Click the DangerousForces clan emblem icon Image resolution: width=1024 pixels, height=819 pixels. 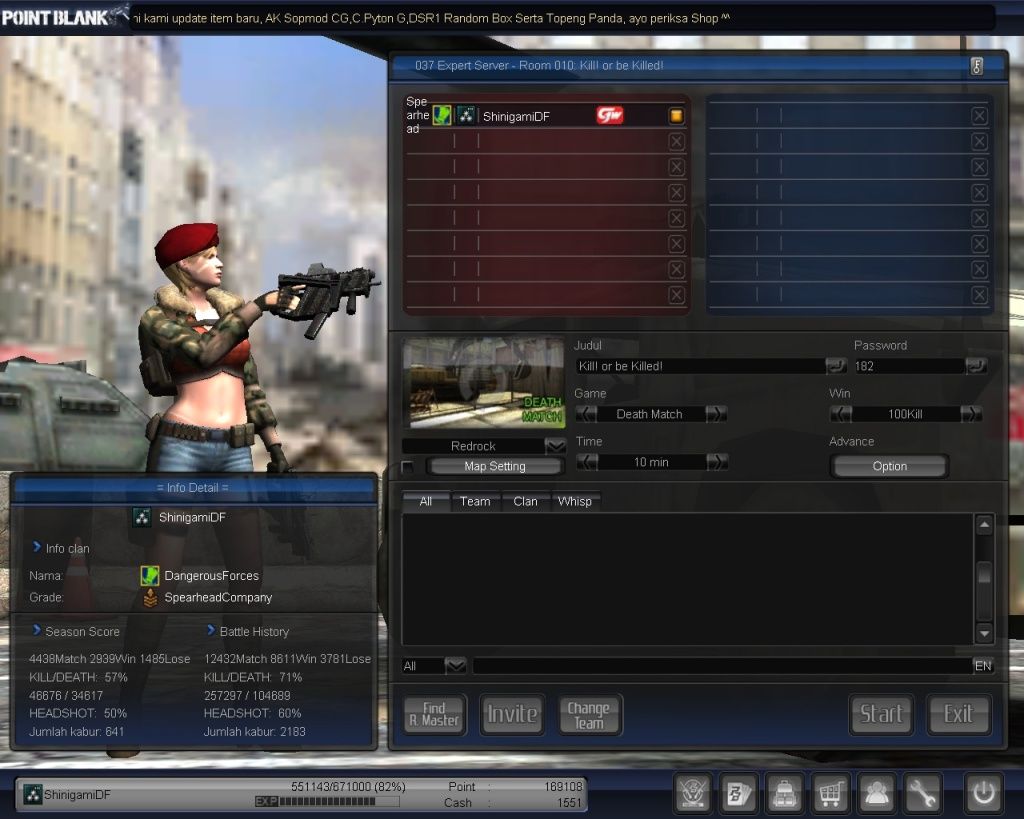click(150, 575)
